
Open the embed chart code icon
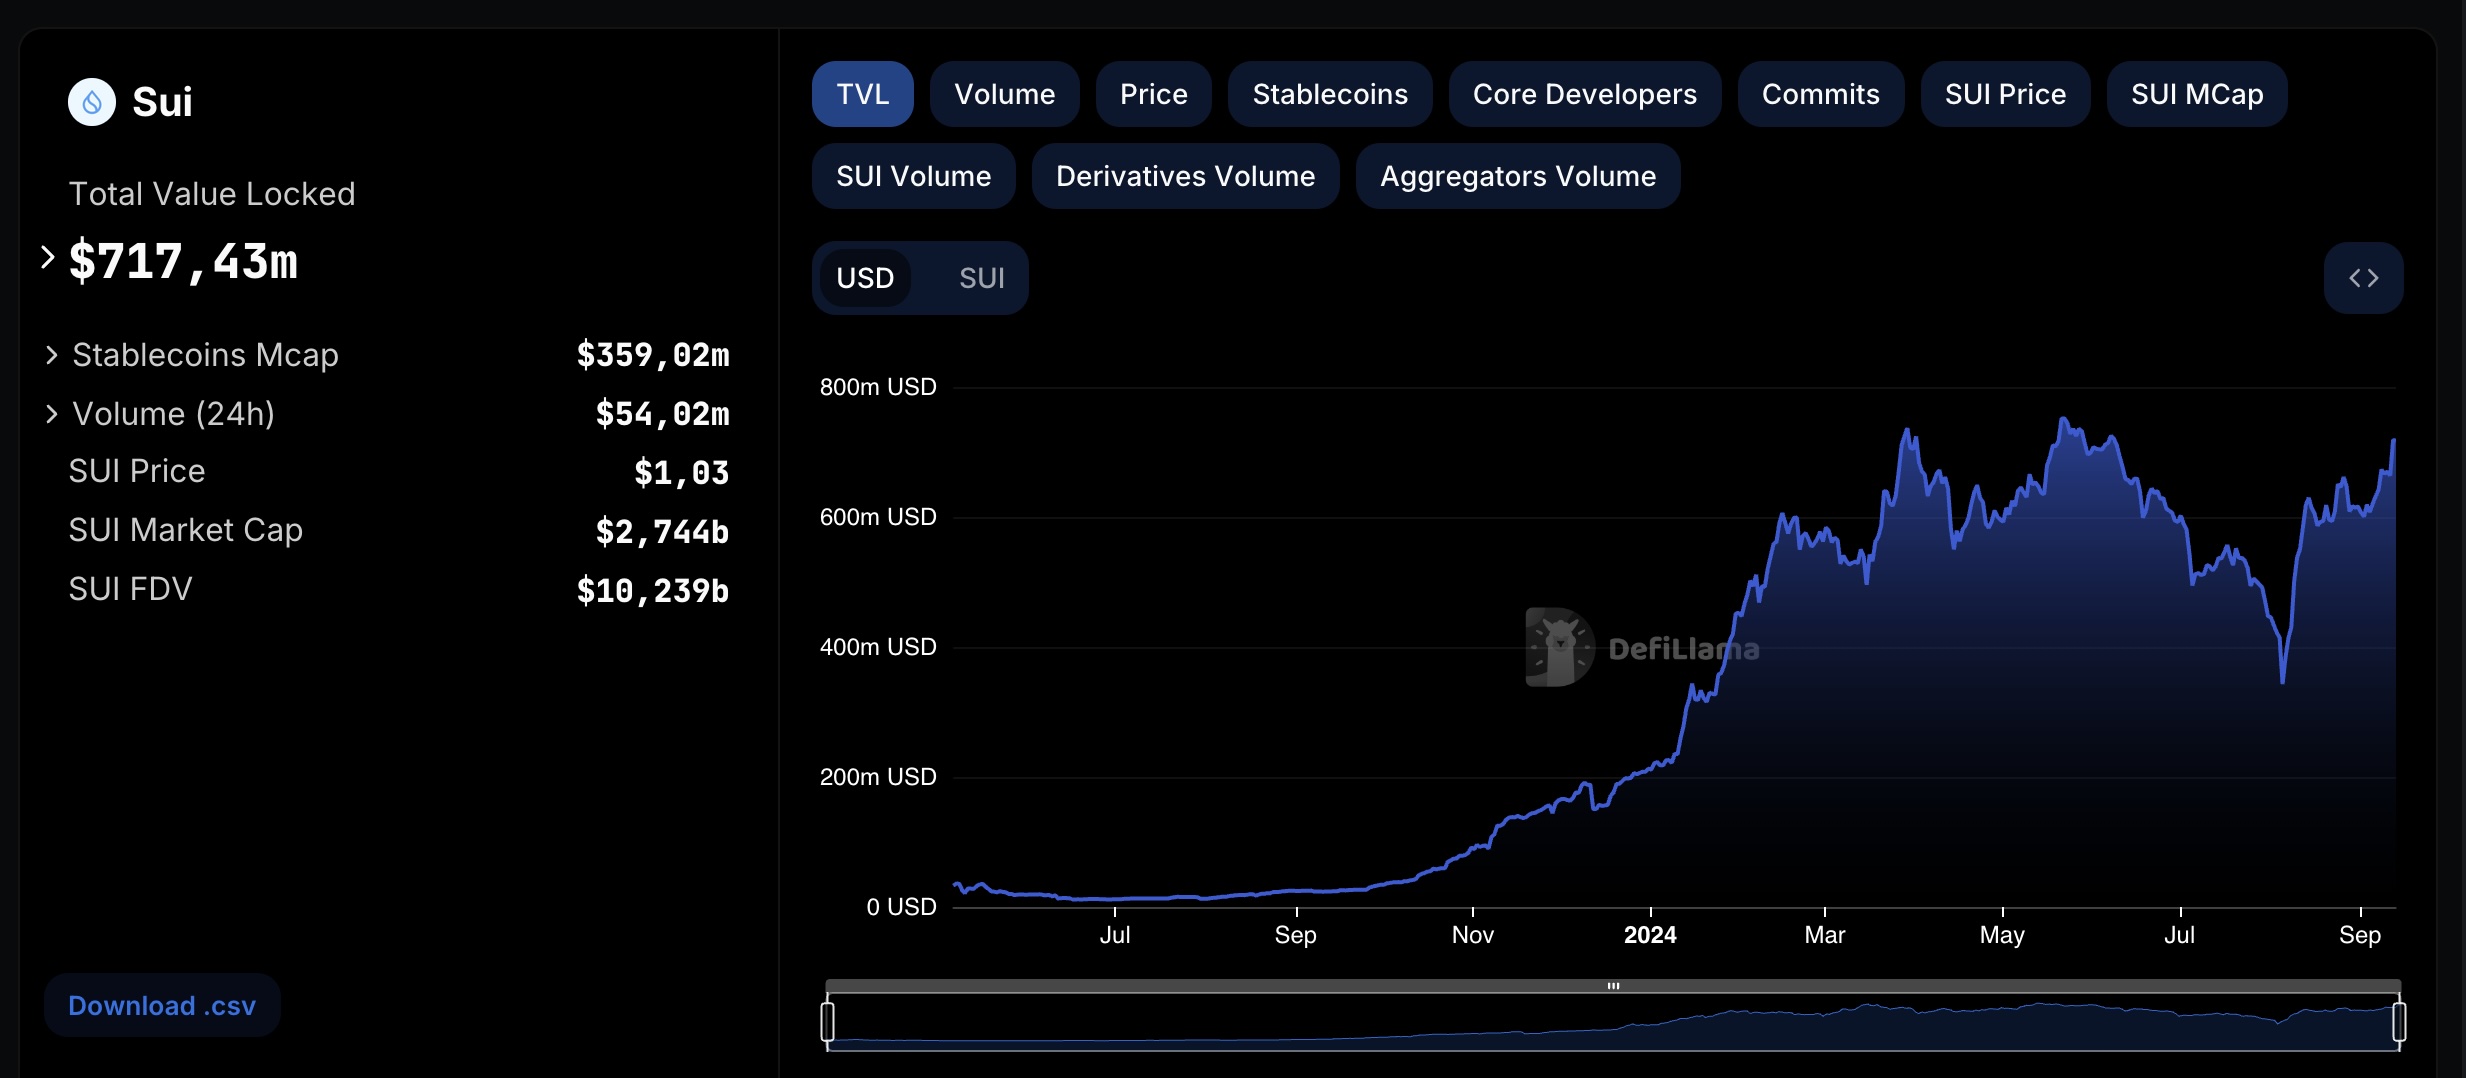click(x=2363, y=278)
